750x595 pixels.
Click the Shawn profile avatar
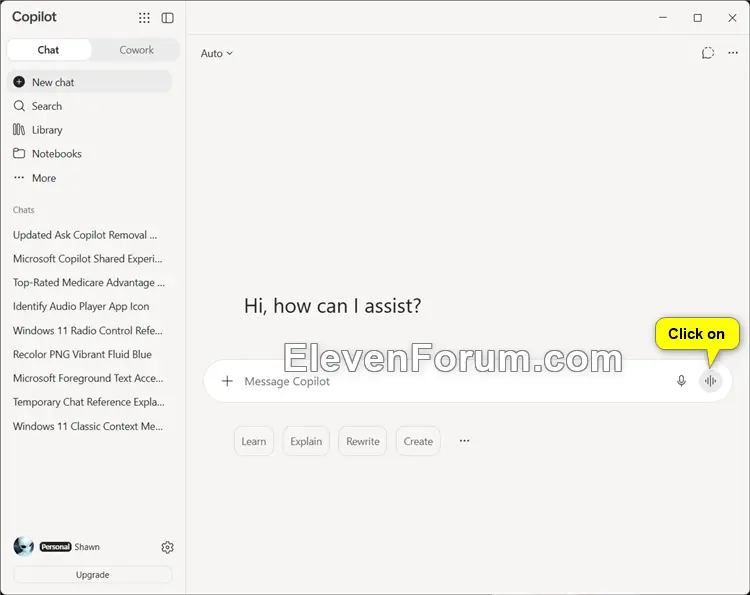(23, 546)
